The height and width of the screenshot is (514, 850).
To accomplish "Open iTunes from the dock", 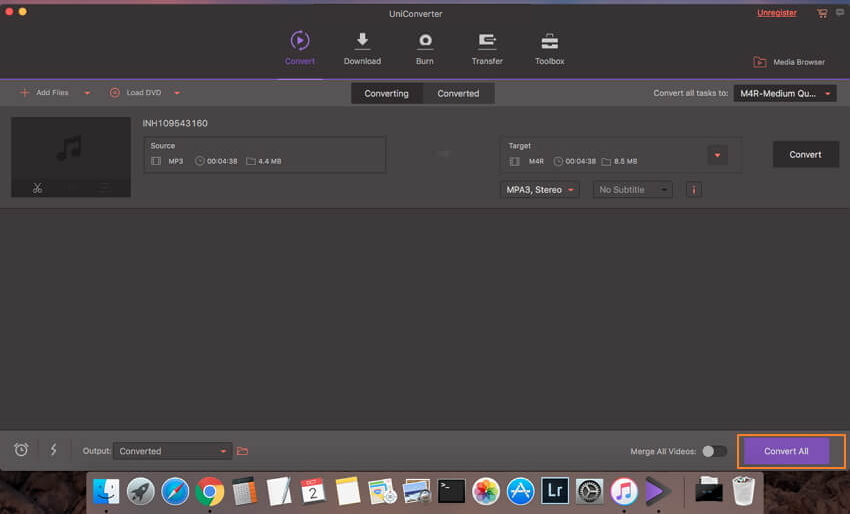I will pos(624,492).
